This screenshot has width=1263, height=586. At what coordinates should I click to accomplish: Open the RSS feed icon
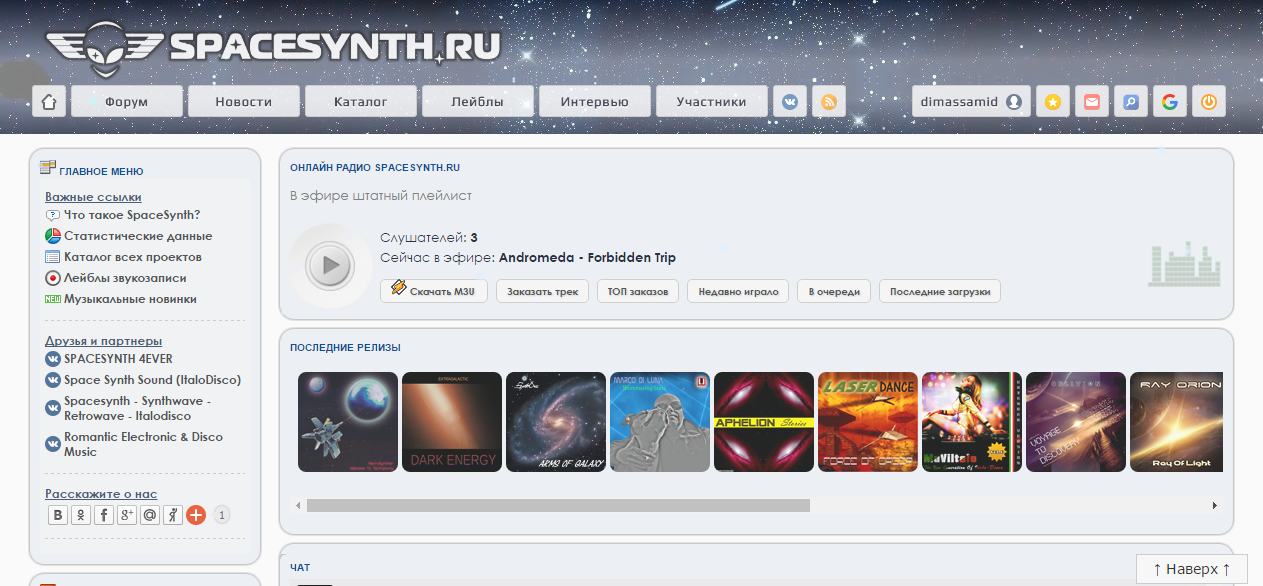(829, 101)
